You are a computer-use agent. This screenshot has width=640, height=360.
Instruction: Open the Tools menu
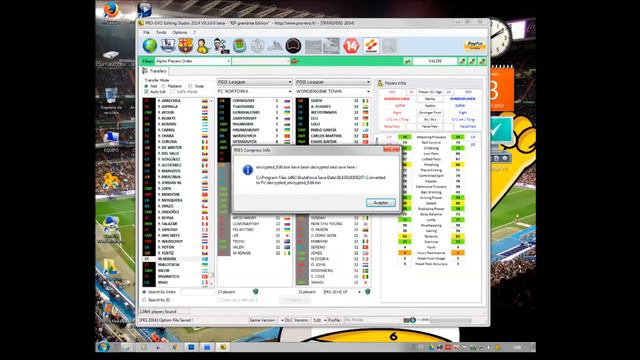(161, 32)
